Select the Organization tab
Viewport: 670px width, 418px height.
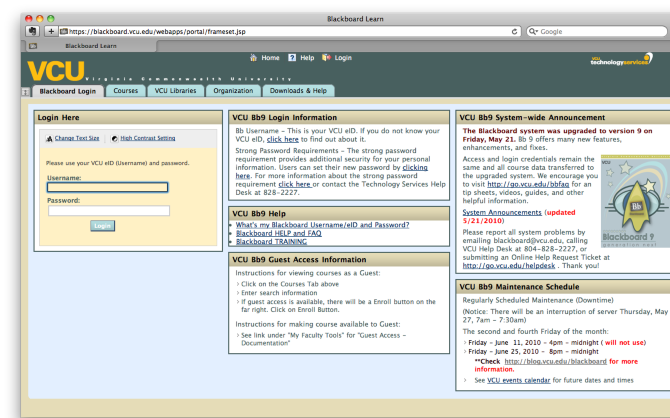[x=233, y=91]
